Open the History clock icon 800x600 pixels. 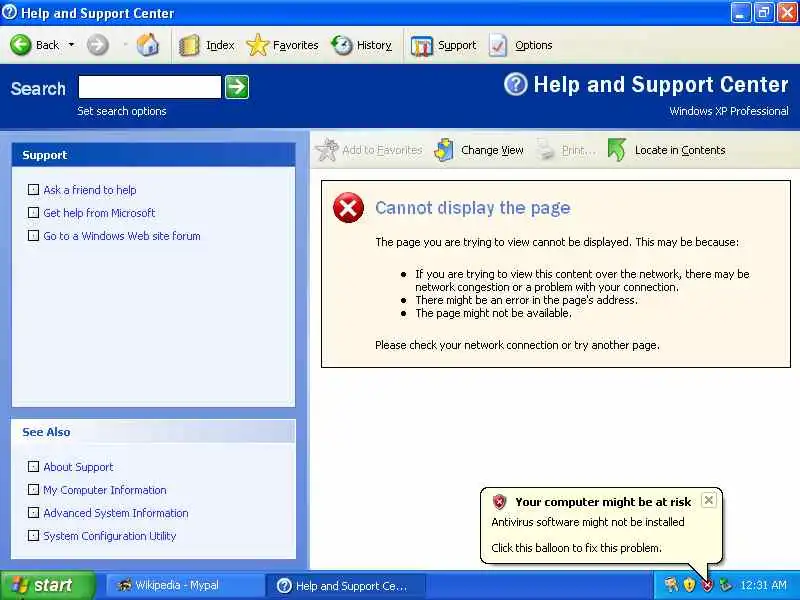tap(342, 45)
